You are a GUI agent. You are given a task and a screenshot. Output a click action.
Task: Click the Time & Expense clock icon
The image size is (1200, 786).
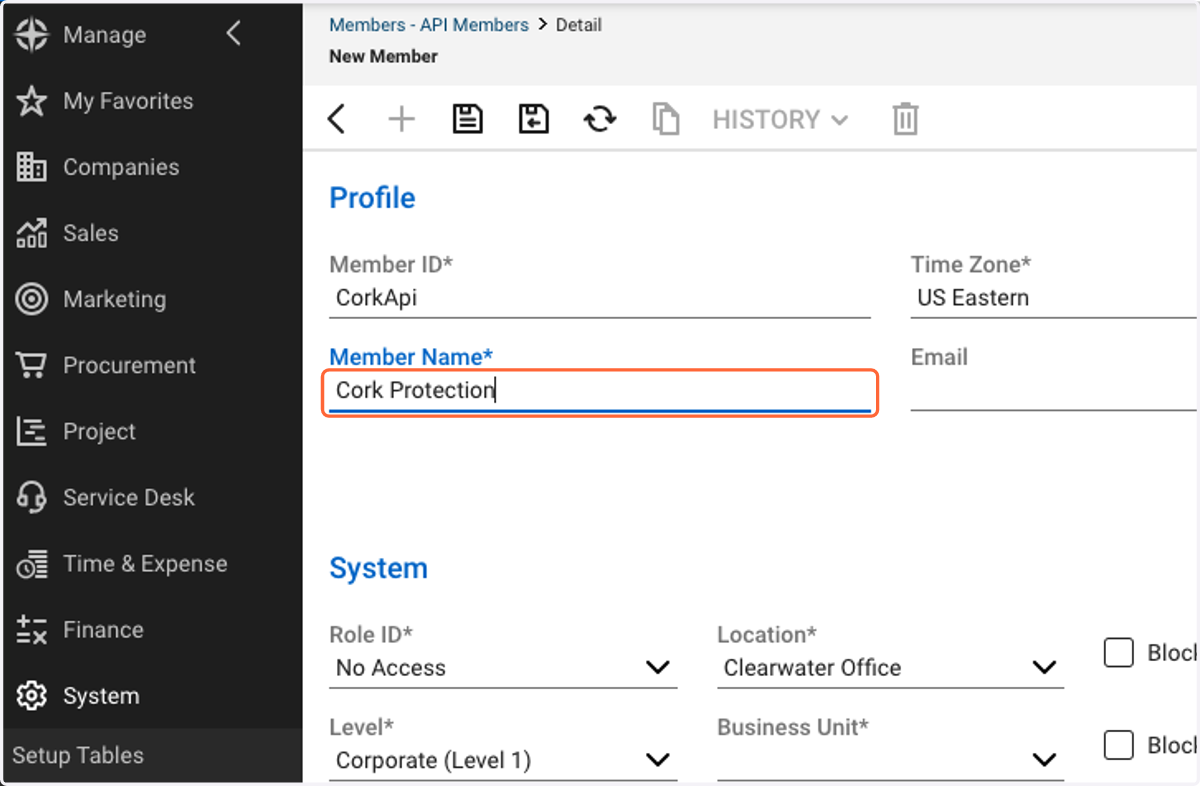coord(32,563)
